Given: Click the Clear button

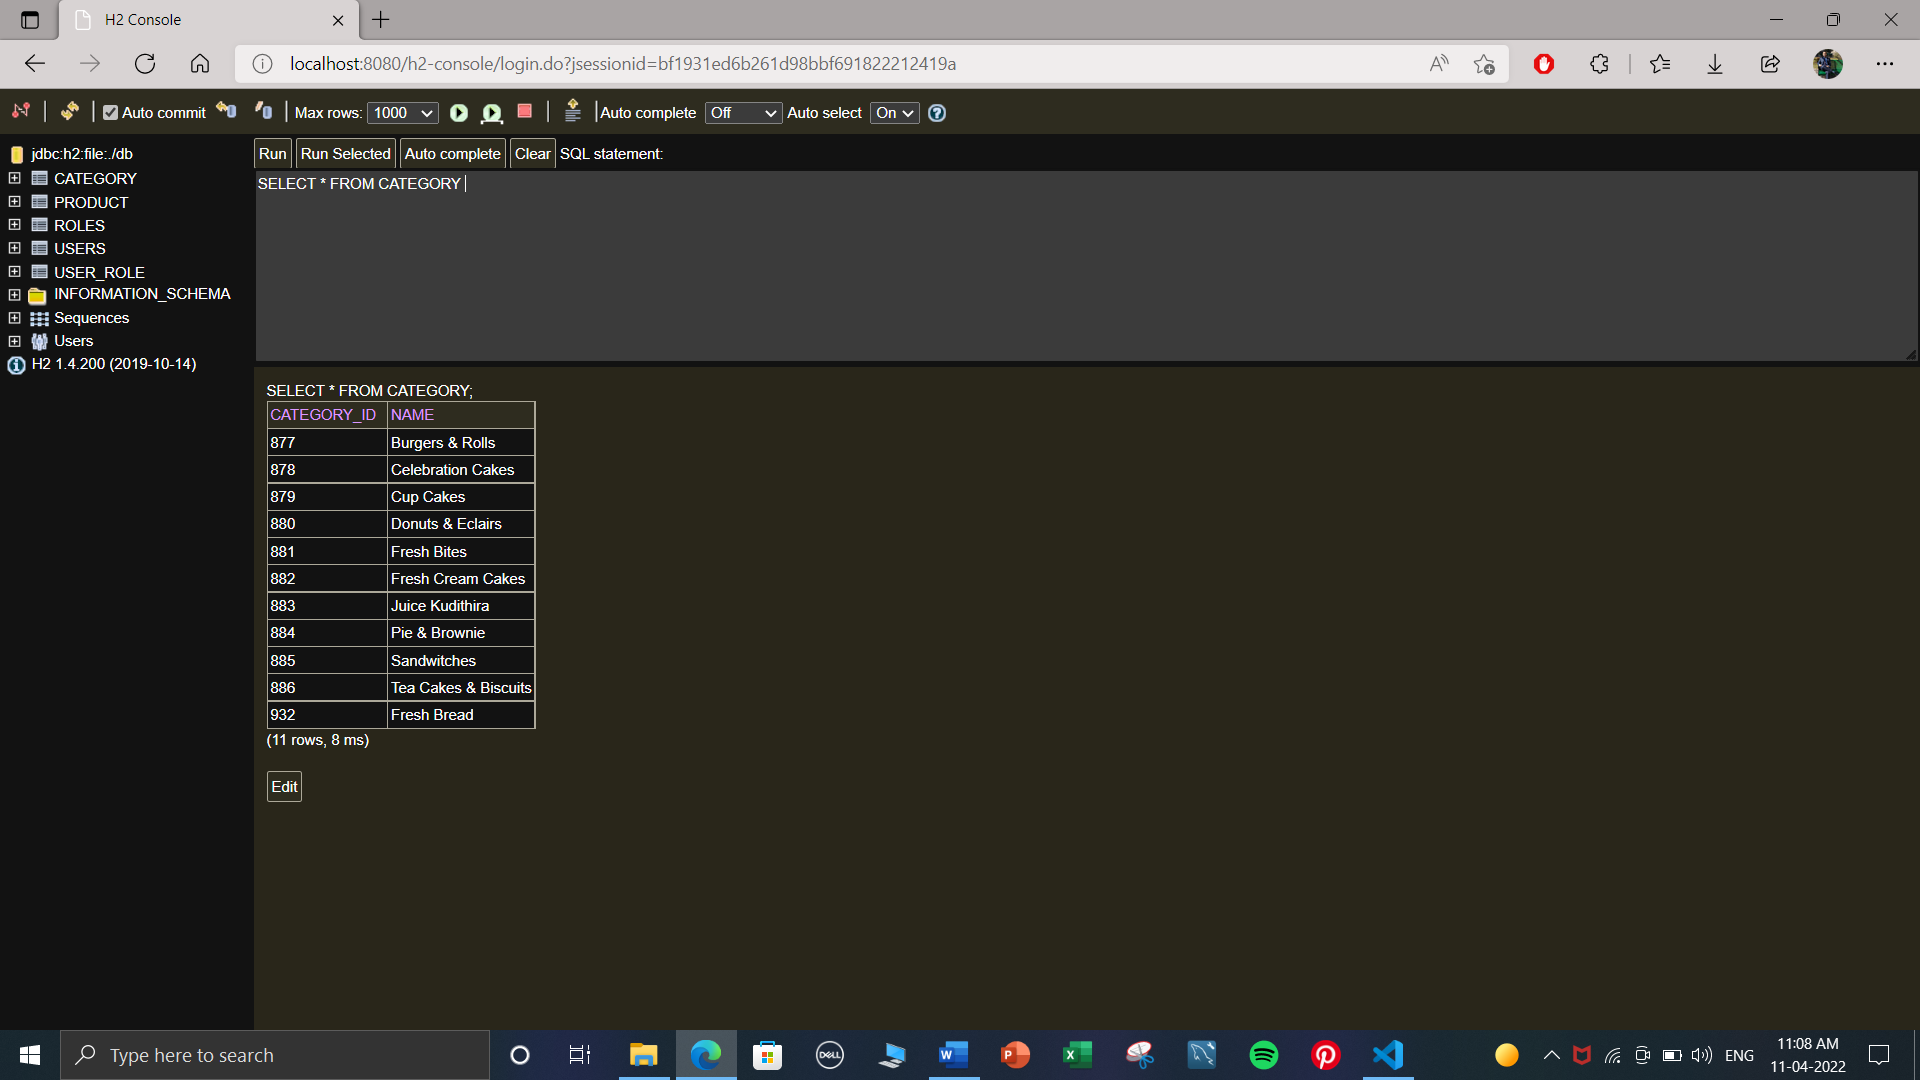Looking at the screenshot, I should pyautogui.click(x=532, y=153).
